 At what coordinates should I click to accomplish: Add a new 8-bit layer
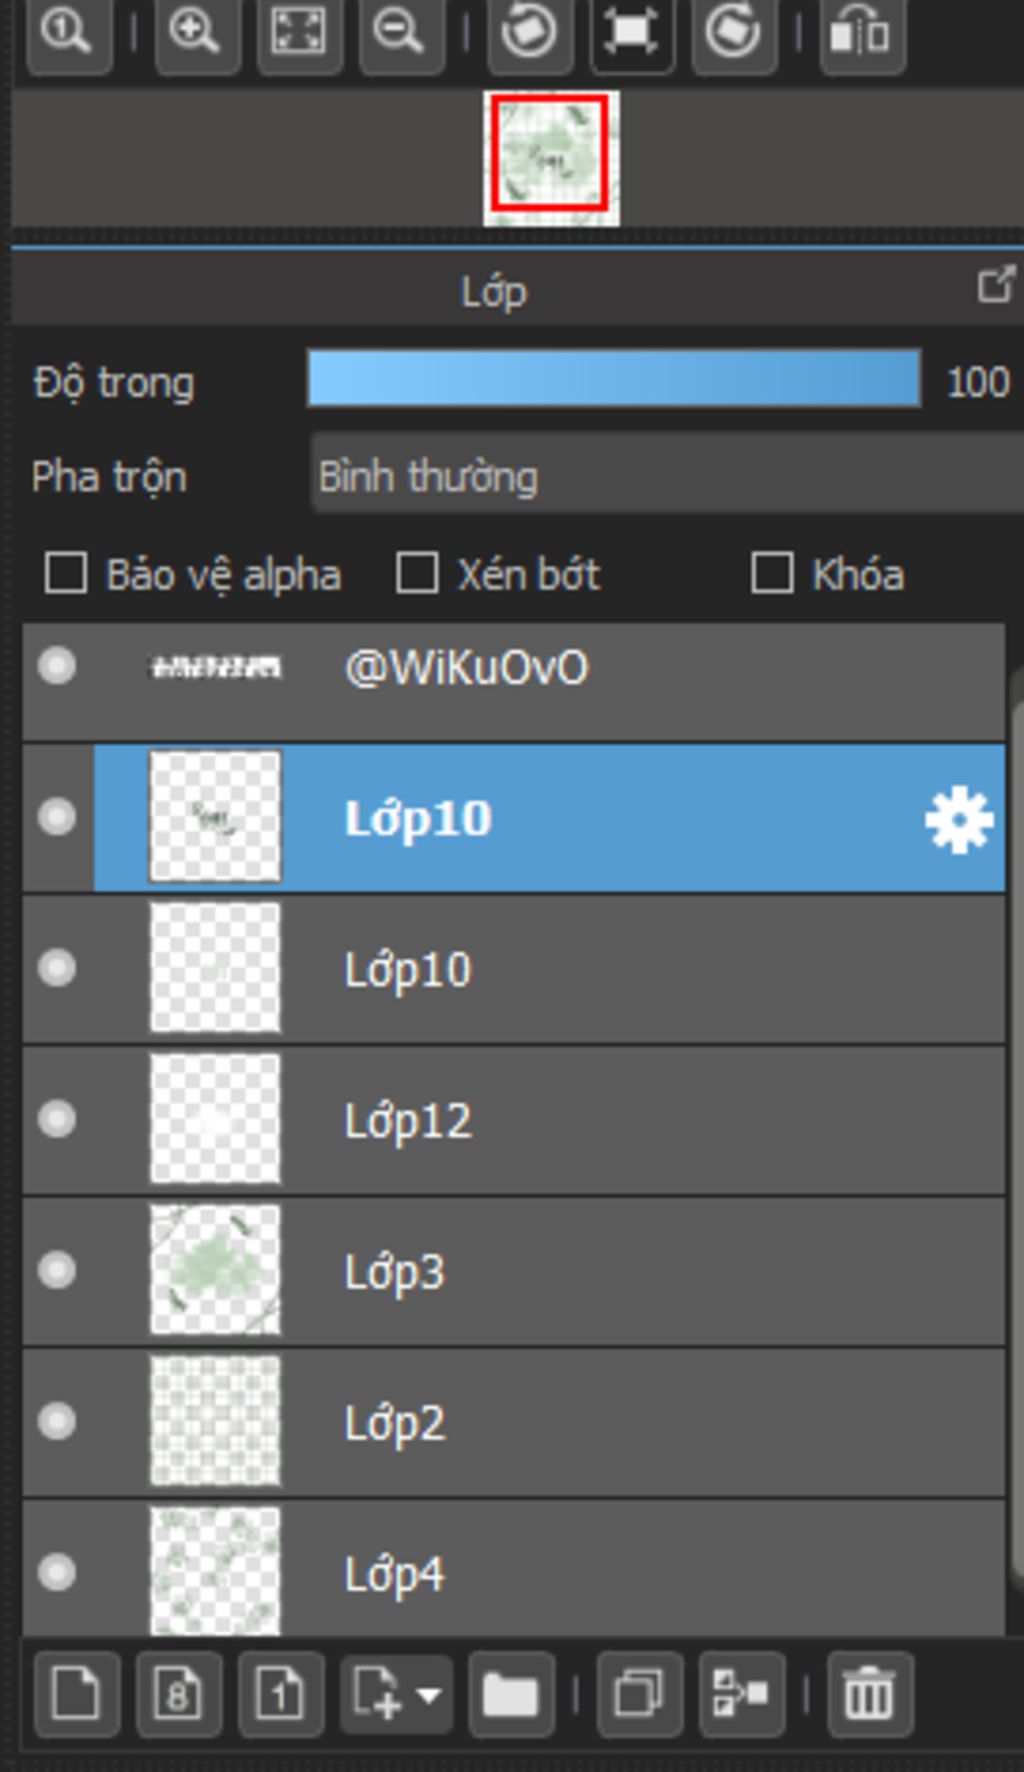[179, 1695]
